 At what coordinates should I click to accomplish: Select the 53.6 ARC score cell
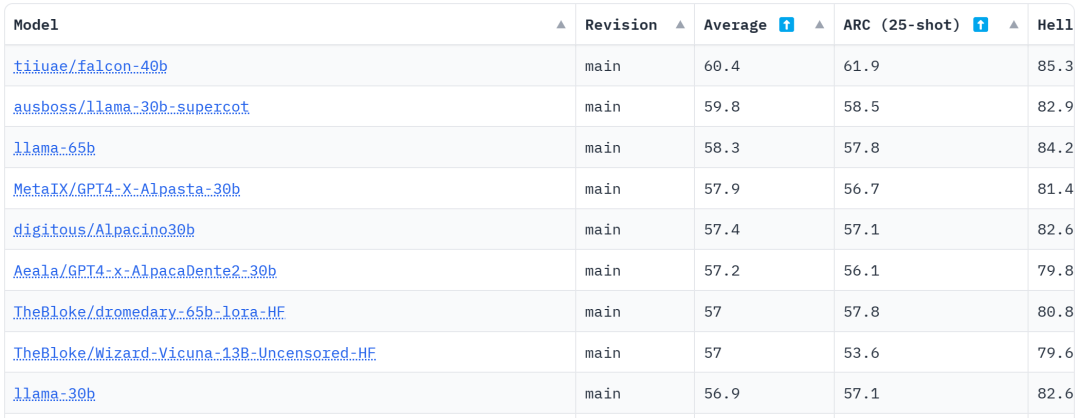click(931, 353)
